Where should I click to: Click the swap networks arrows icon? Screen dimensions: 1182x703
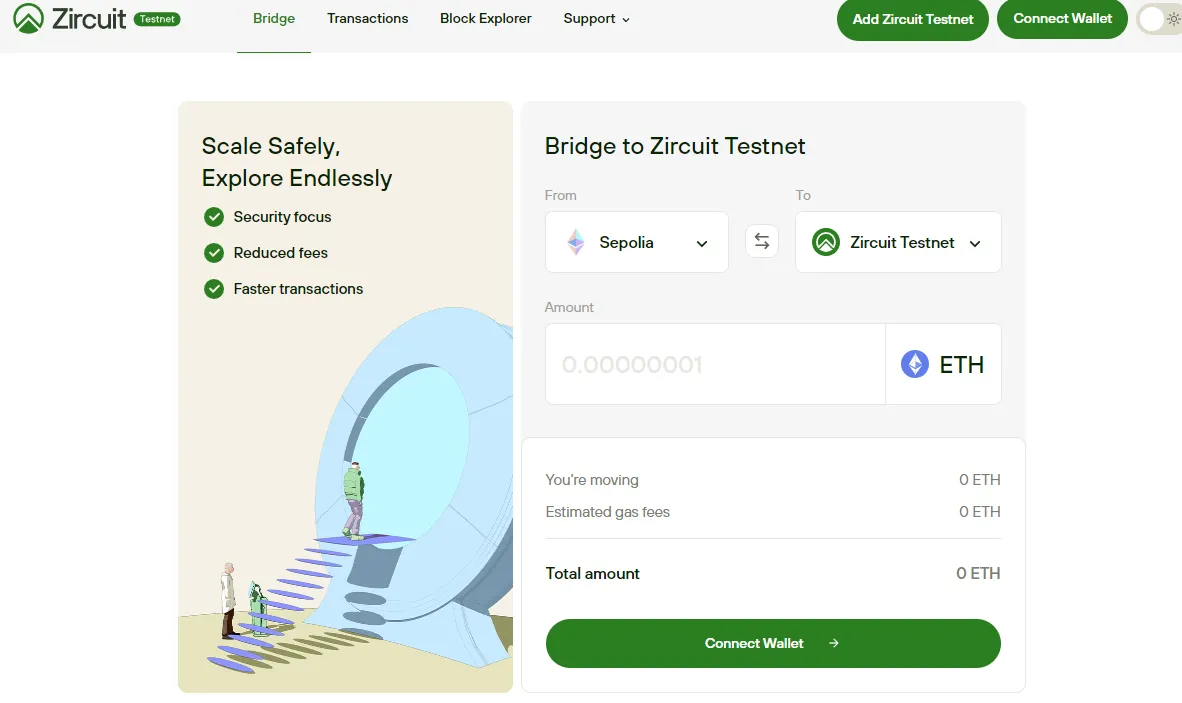coord(762,241)
